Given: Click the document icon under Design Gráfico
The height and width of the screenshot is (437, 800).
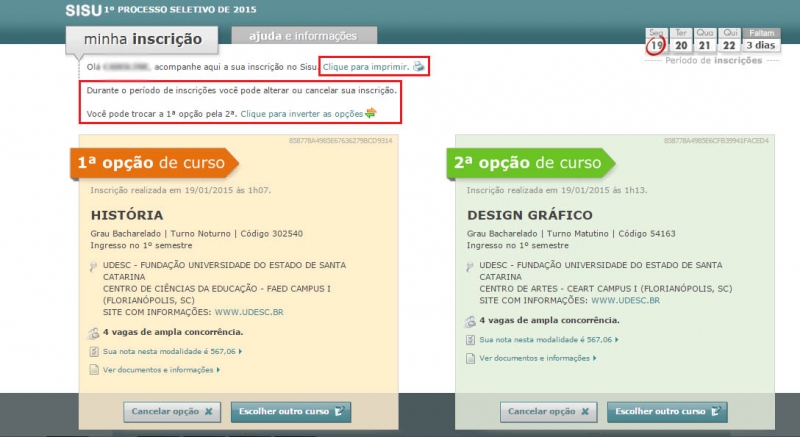Looking at the screenshot, I should tap(471, 358).
